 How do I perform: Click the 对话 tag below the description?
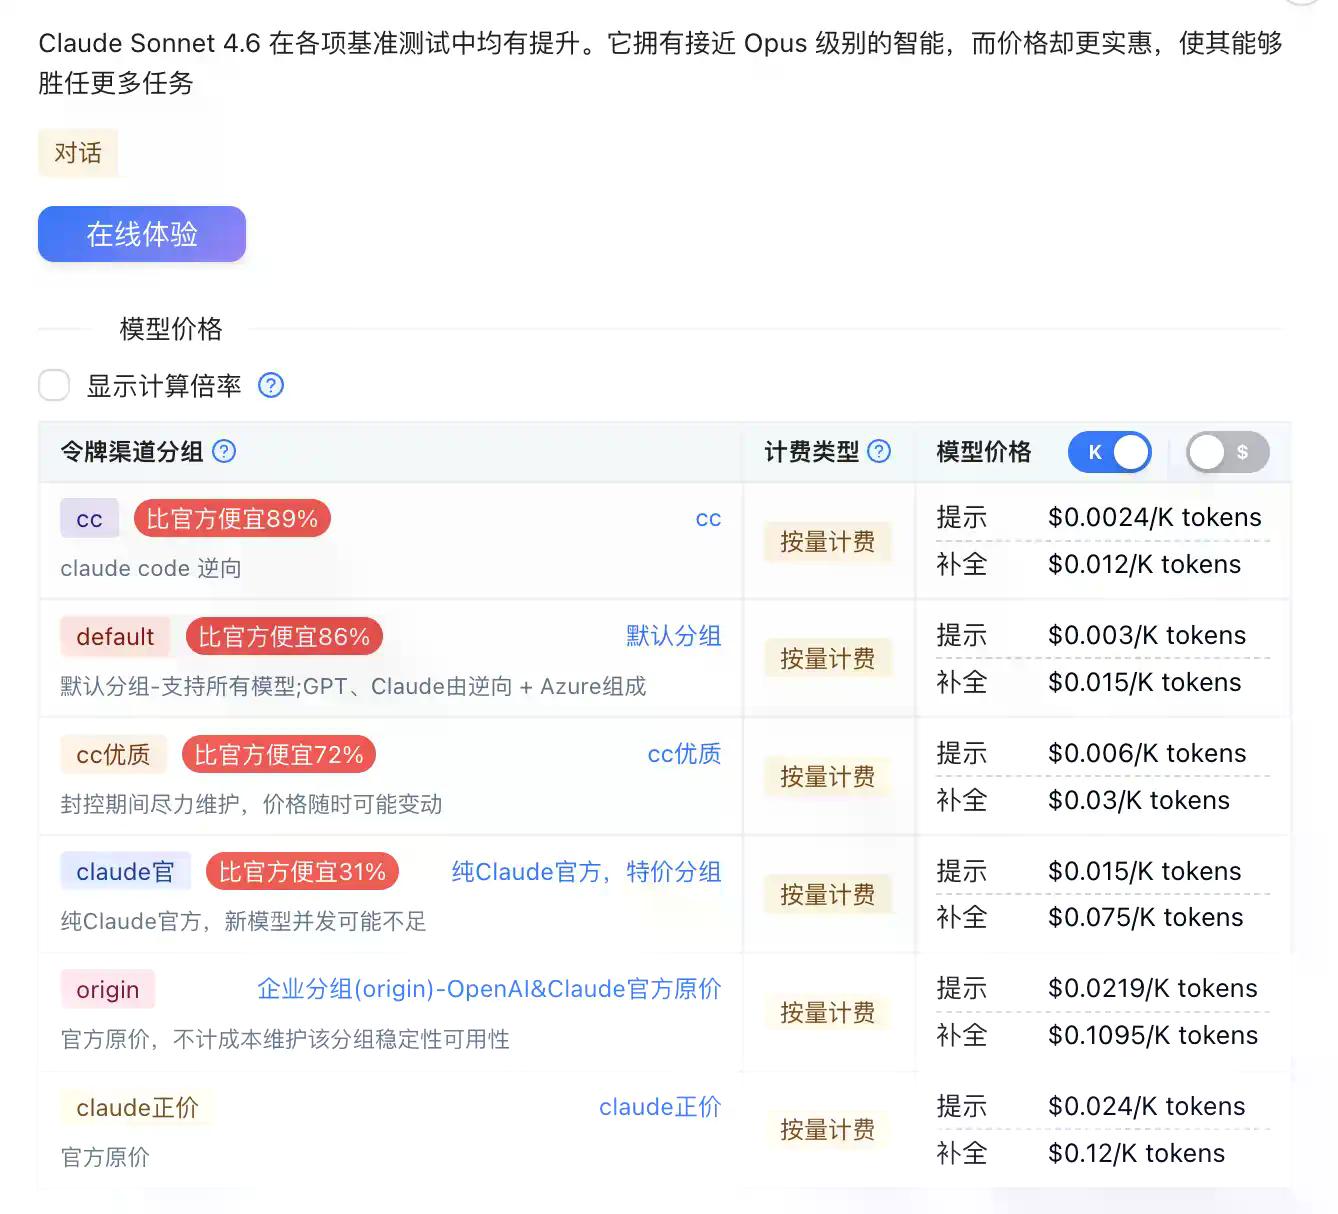[x=77, y=153]
